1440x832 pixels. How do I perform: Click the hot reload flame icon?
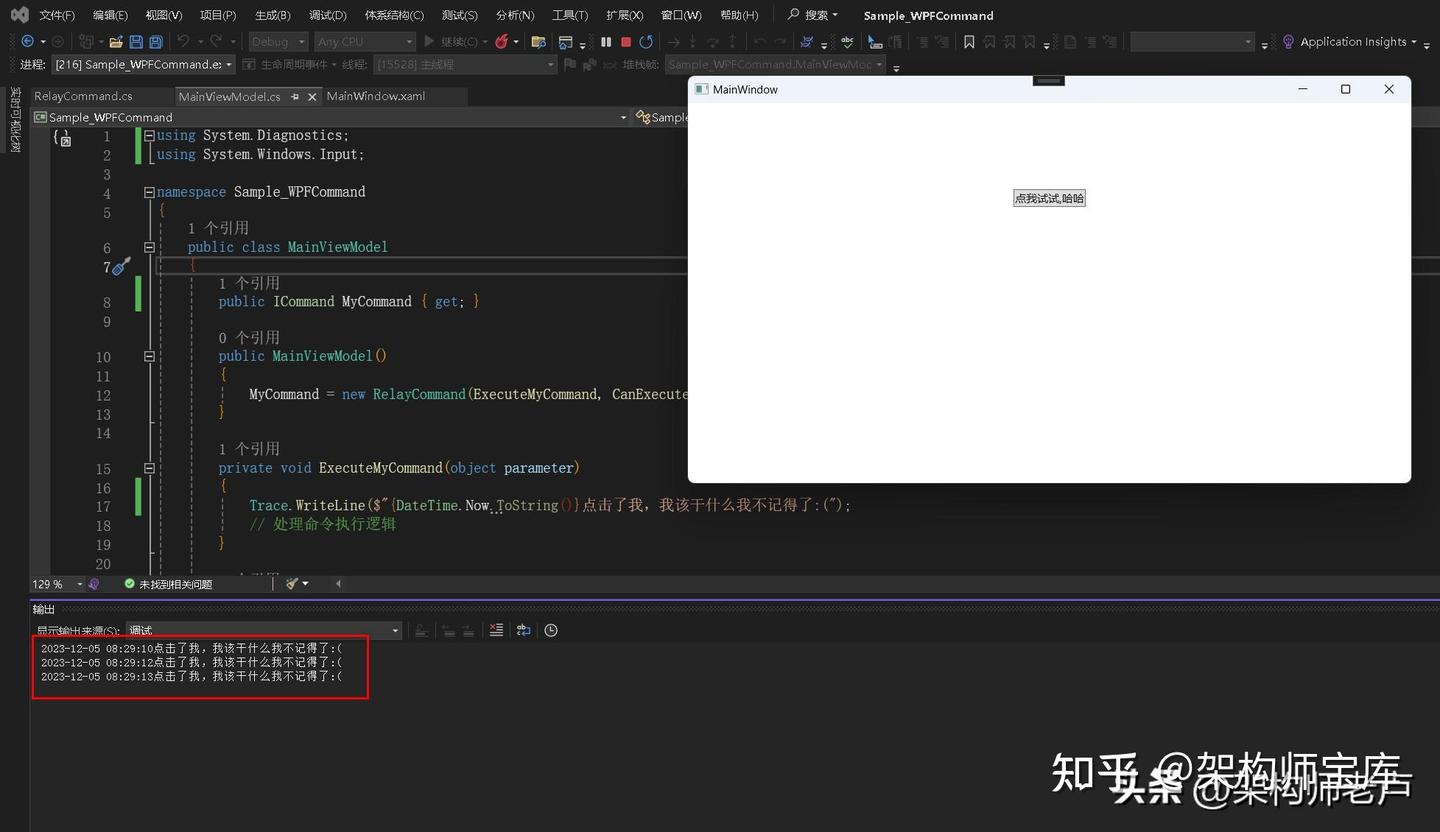click(501, 42)
